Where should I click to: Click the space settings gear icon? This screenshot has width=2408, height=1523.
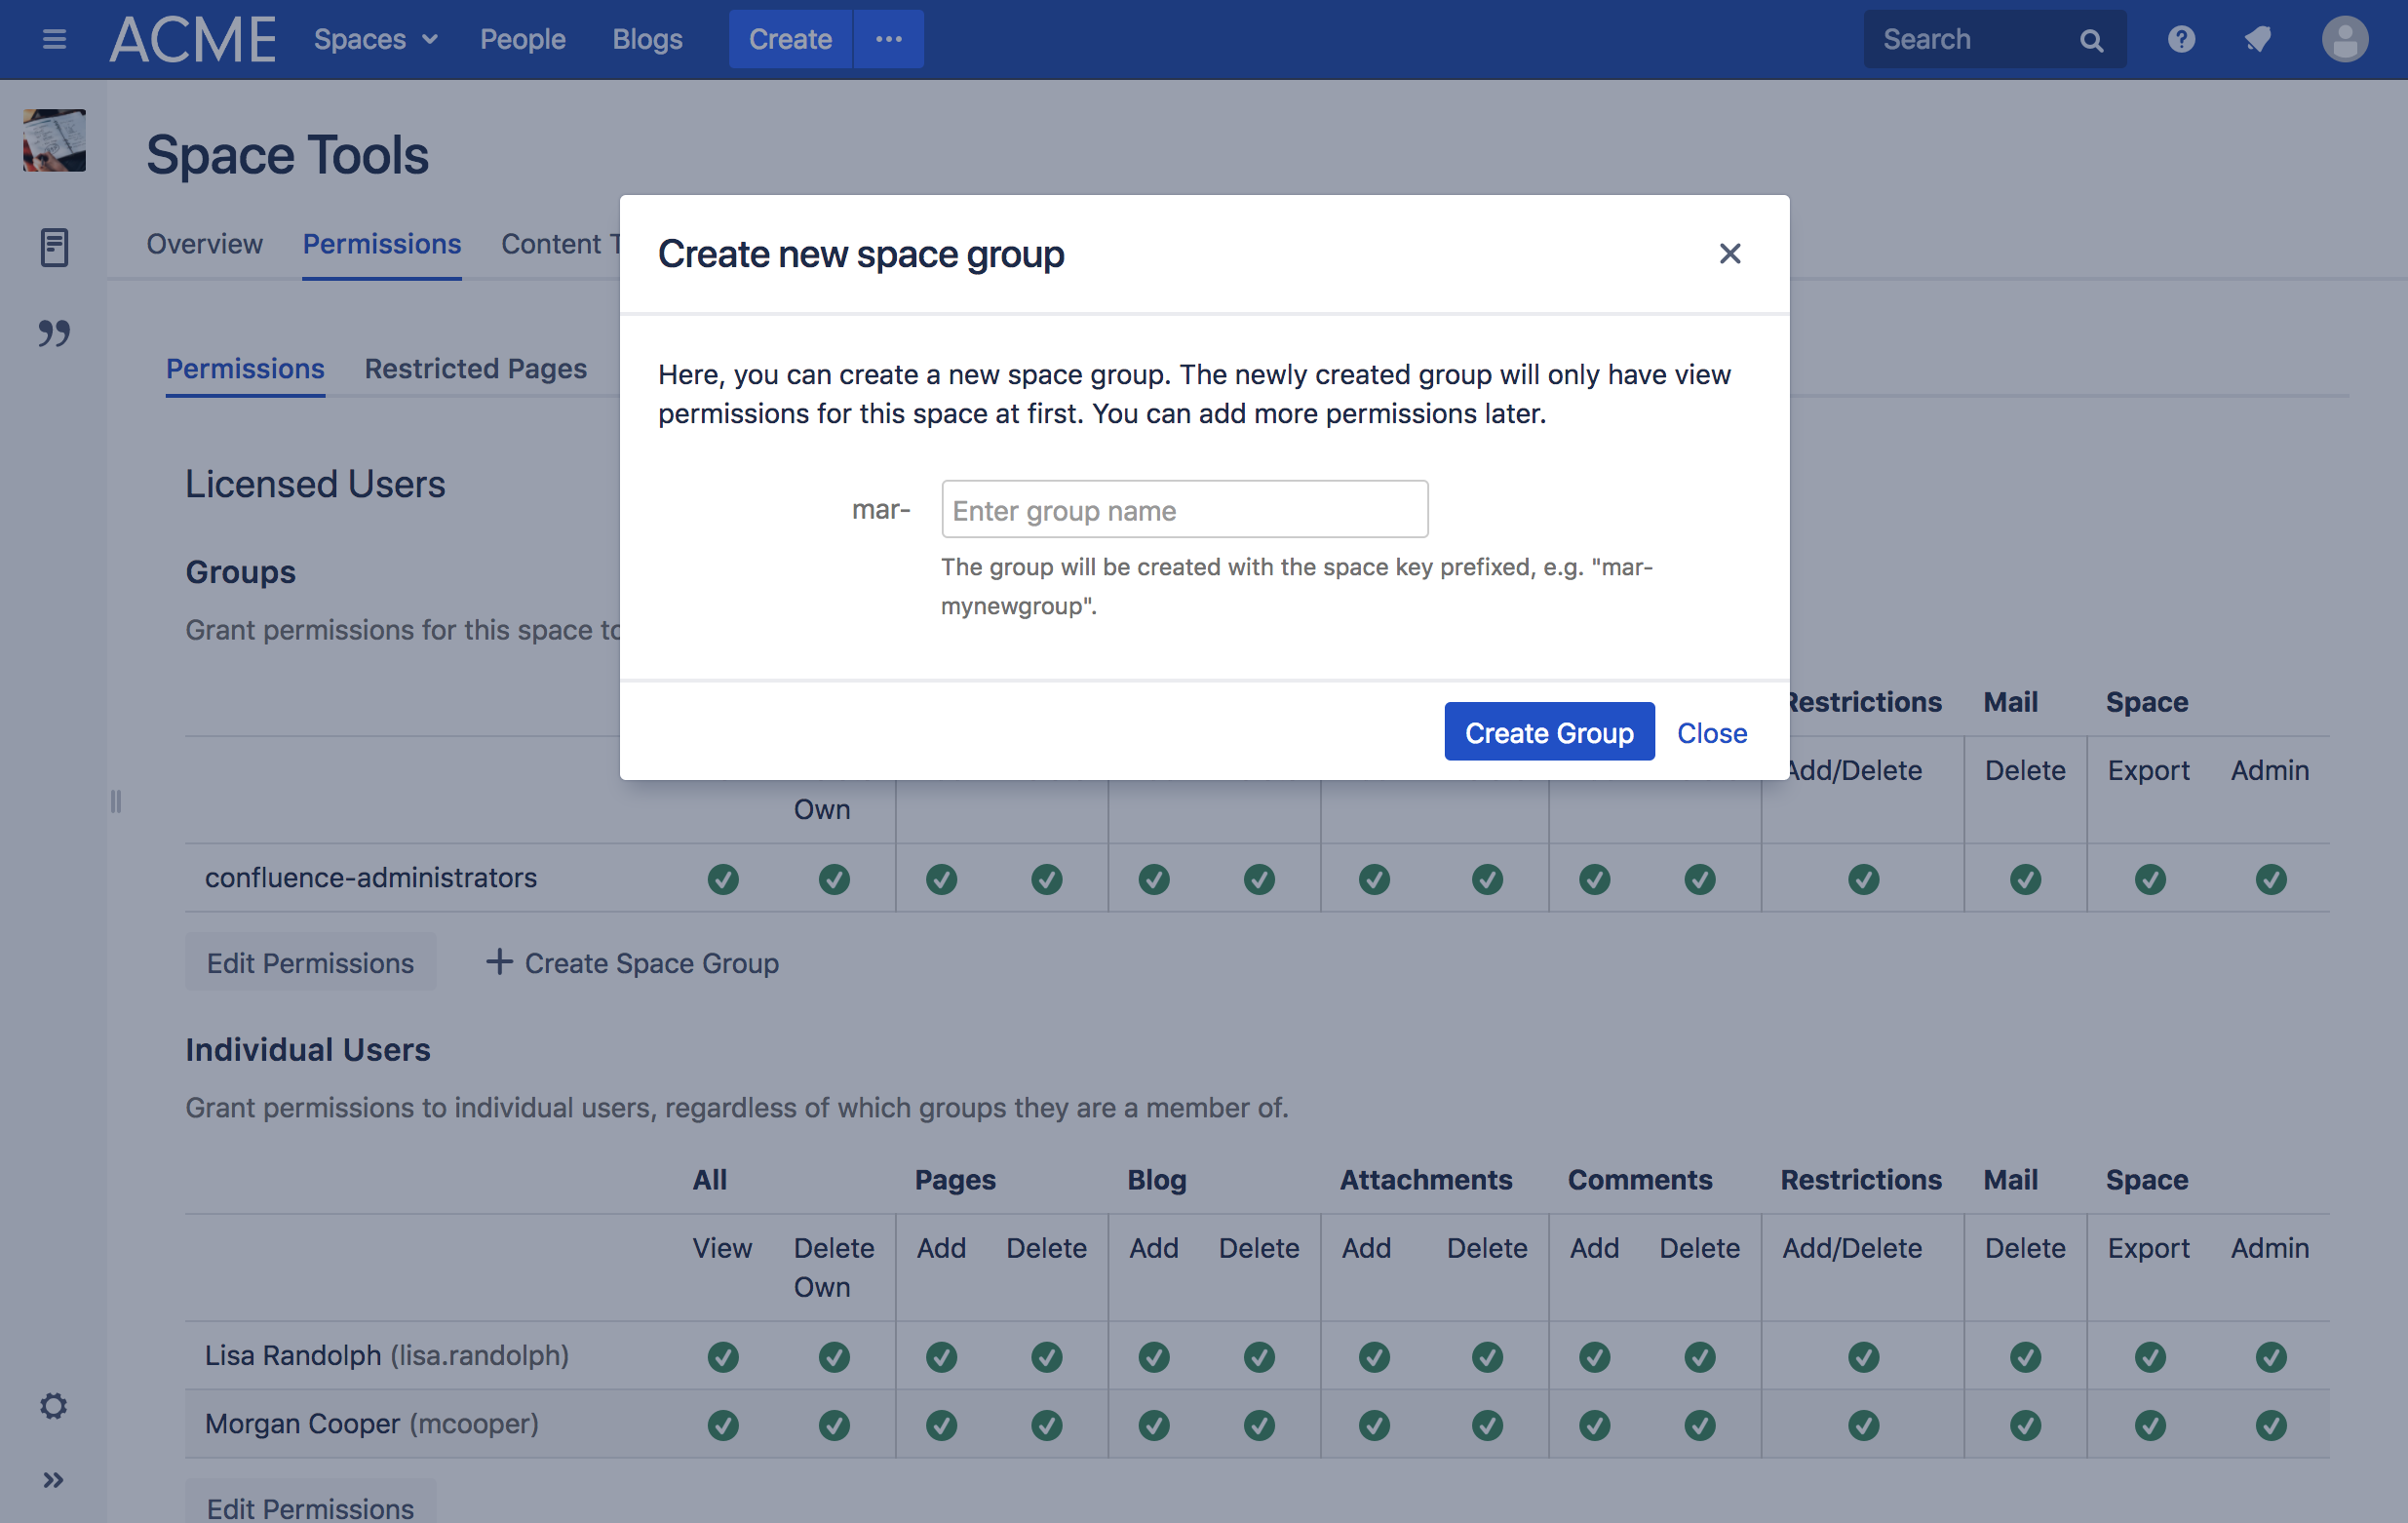54,1406
